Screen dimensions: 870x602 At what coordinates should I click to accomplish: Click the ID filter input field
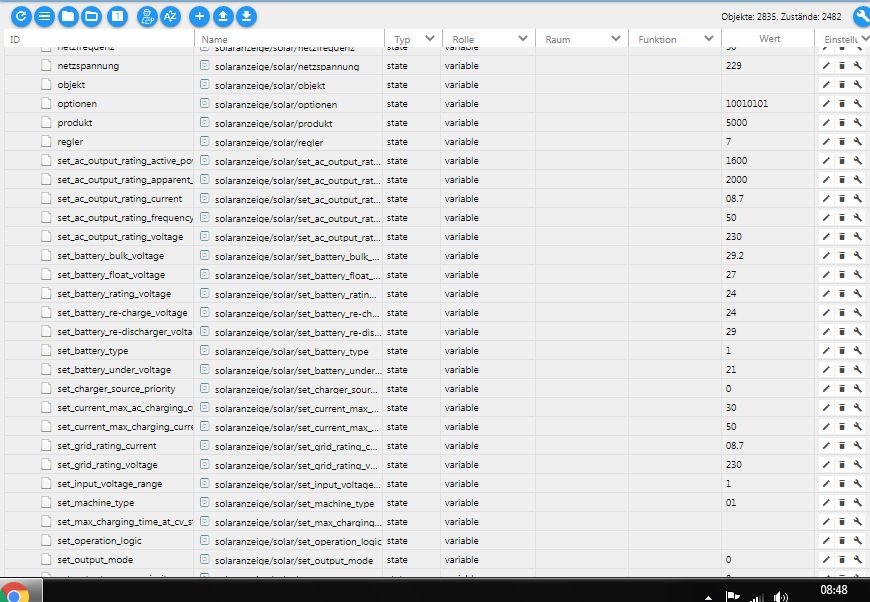(100, 39)
